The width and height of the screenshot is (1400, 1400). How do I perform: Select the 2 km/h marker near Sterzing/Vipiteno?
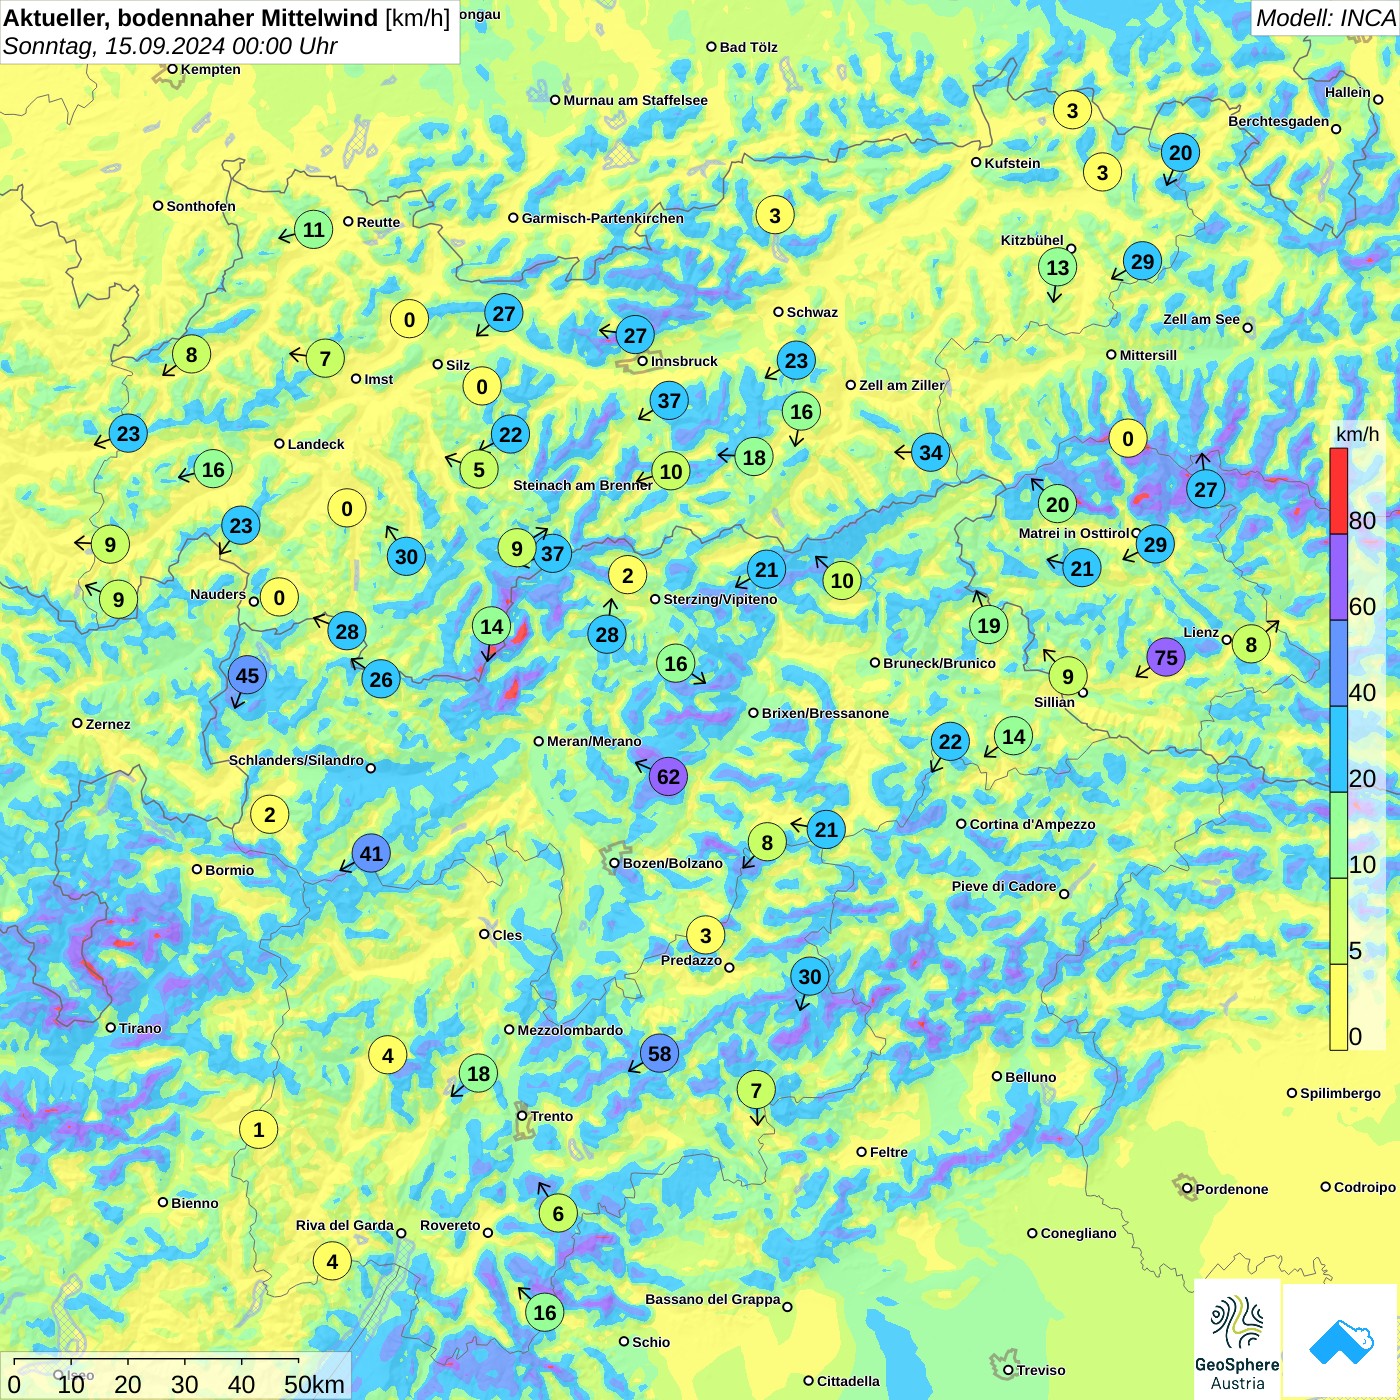point(627,575)
